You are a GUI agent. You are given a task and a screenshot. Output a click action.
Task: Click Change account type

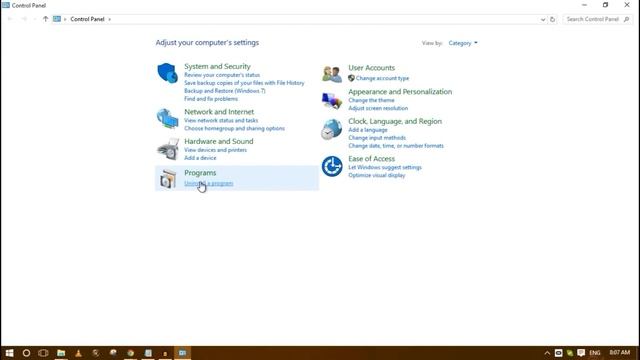click(382, 78)
